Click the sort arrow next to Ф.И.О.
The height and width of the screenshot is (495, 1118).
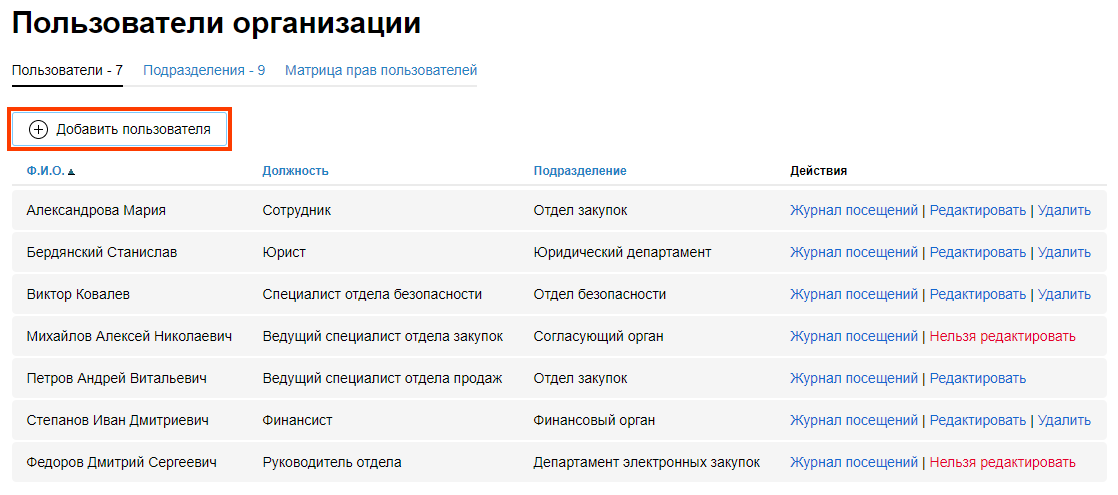point(71,172)
